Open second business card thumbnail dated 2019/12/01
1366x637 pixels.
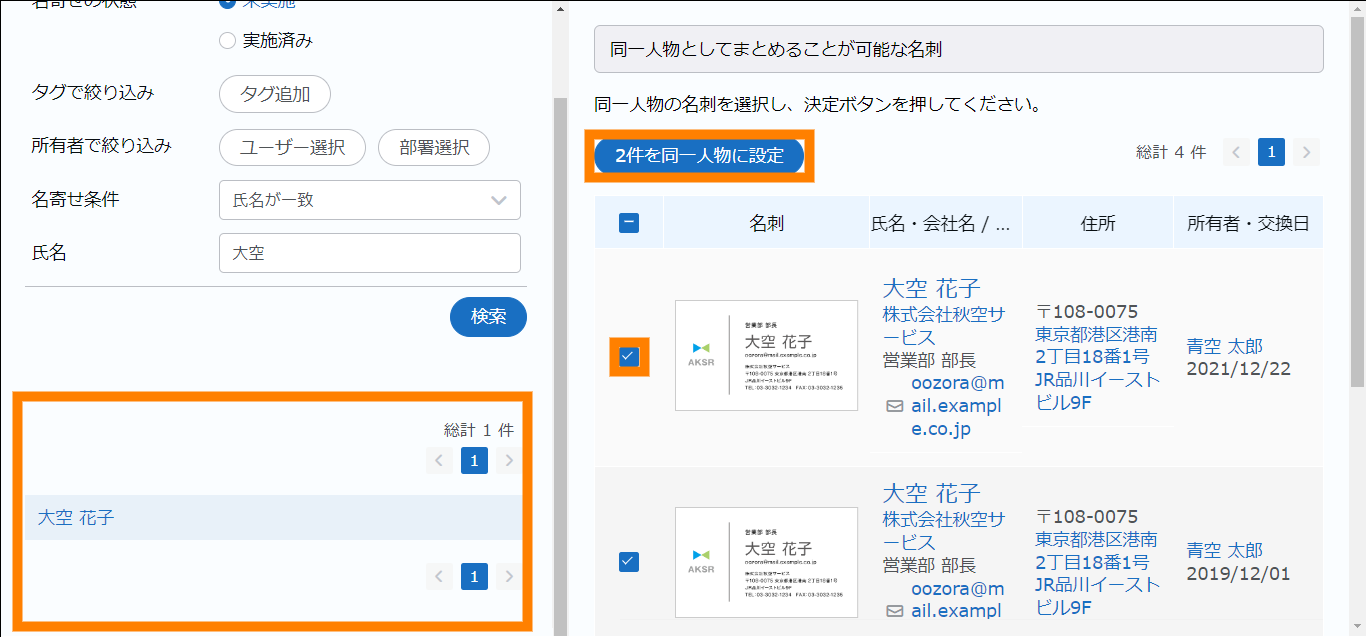tap(766, 562)
